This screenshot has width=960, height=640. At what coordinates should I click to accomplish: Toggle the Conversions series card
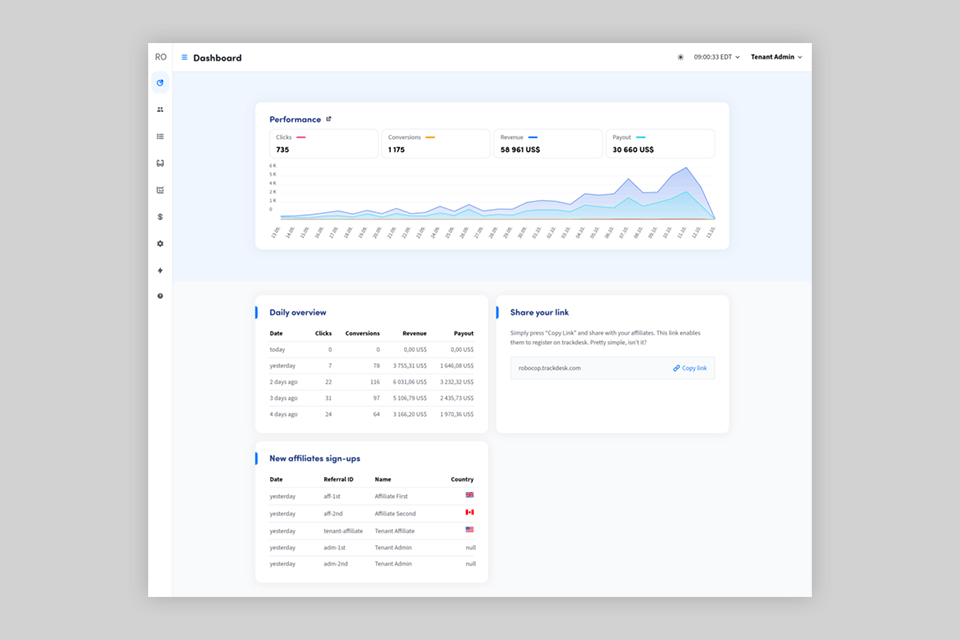(x=436, y=143)
